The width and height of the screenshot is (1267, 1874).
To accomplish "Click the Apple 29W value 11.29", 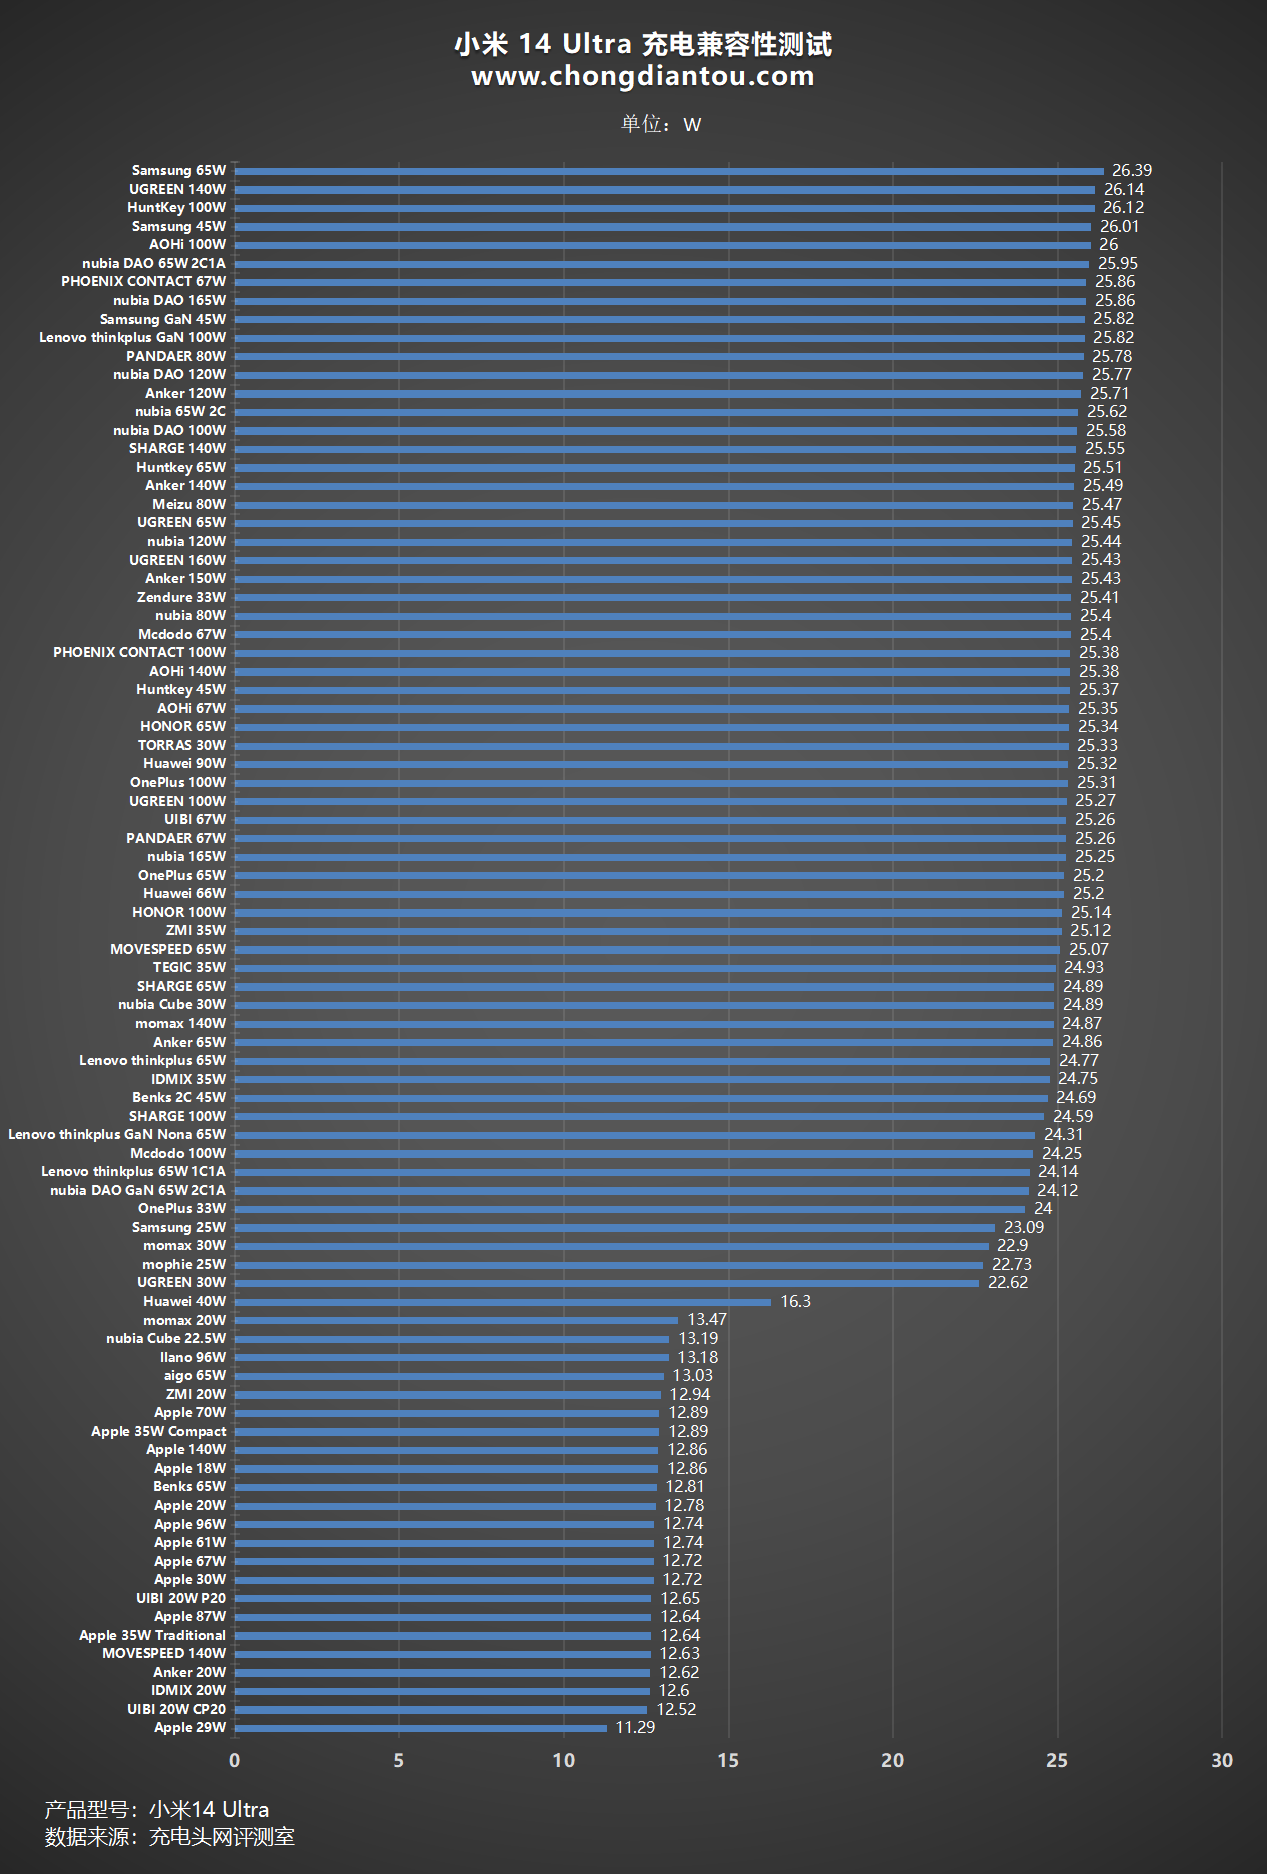I will click(x=635, y=1727).
